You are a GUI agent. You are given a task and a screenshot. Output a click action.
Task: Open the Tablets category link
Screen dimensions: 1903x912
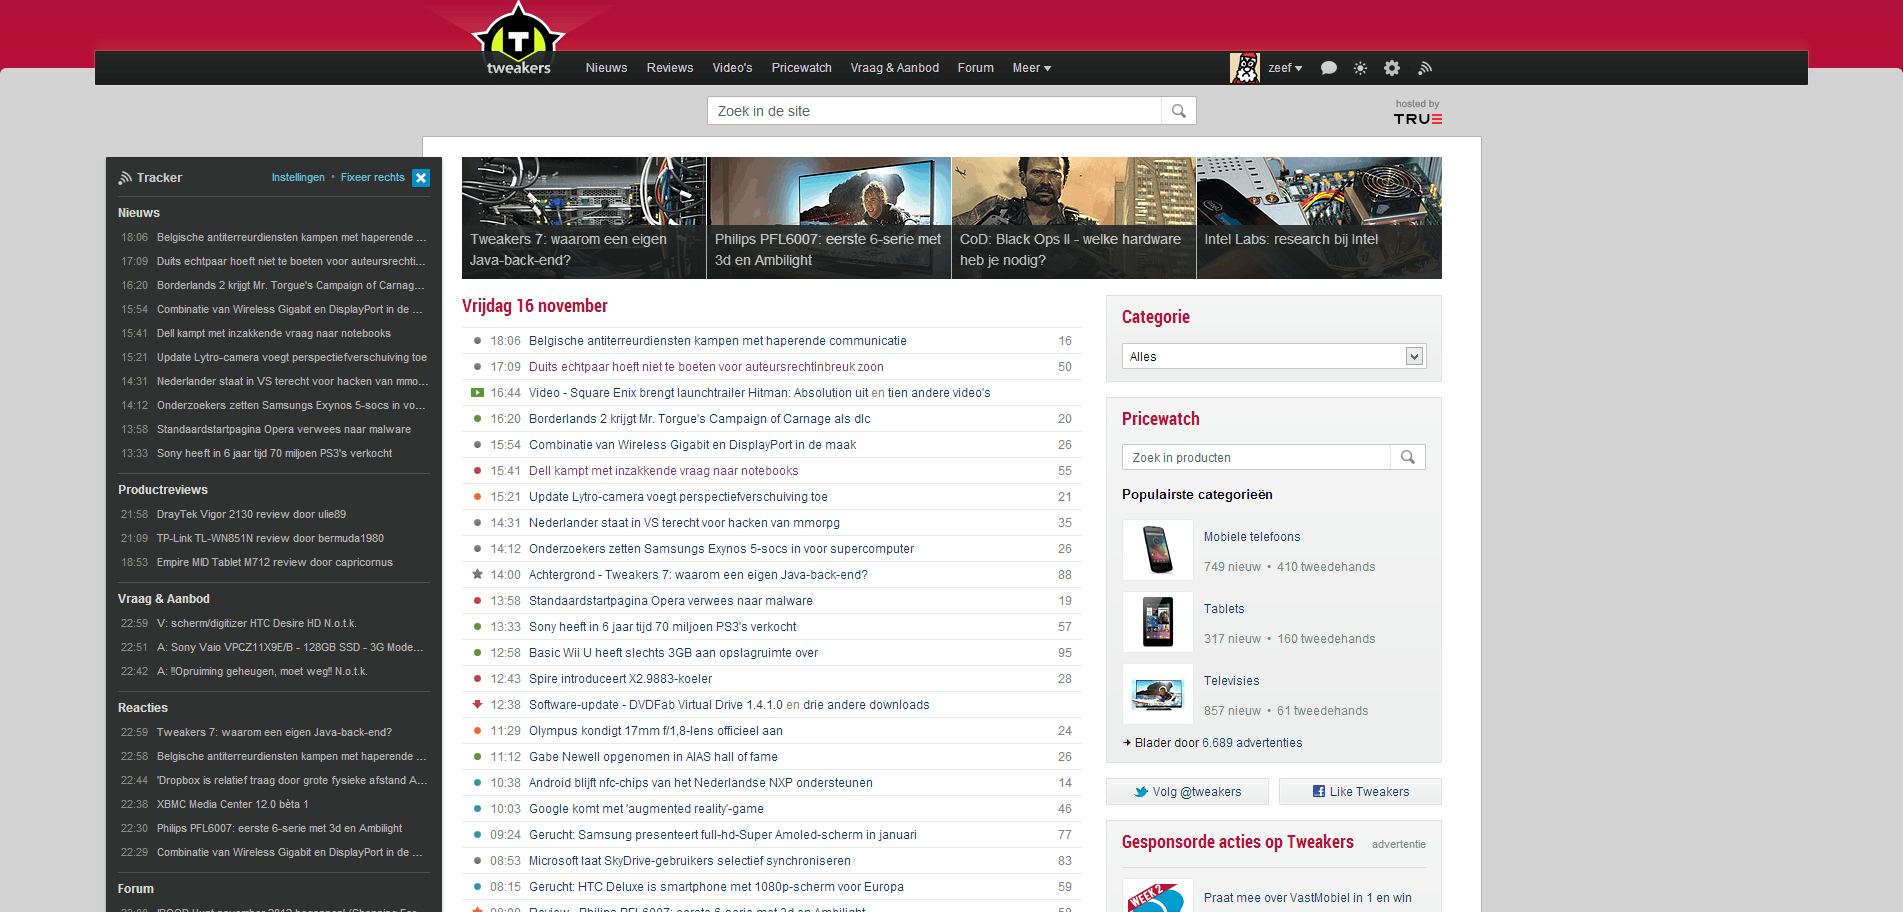1224,609
